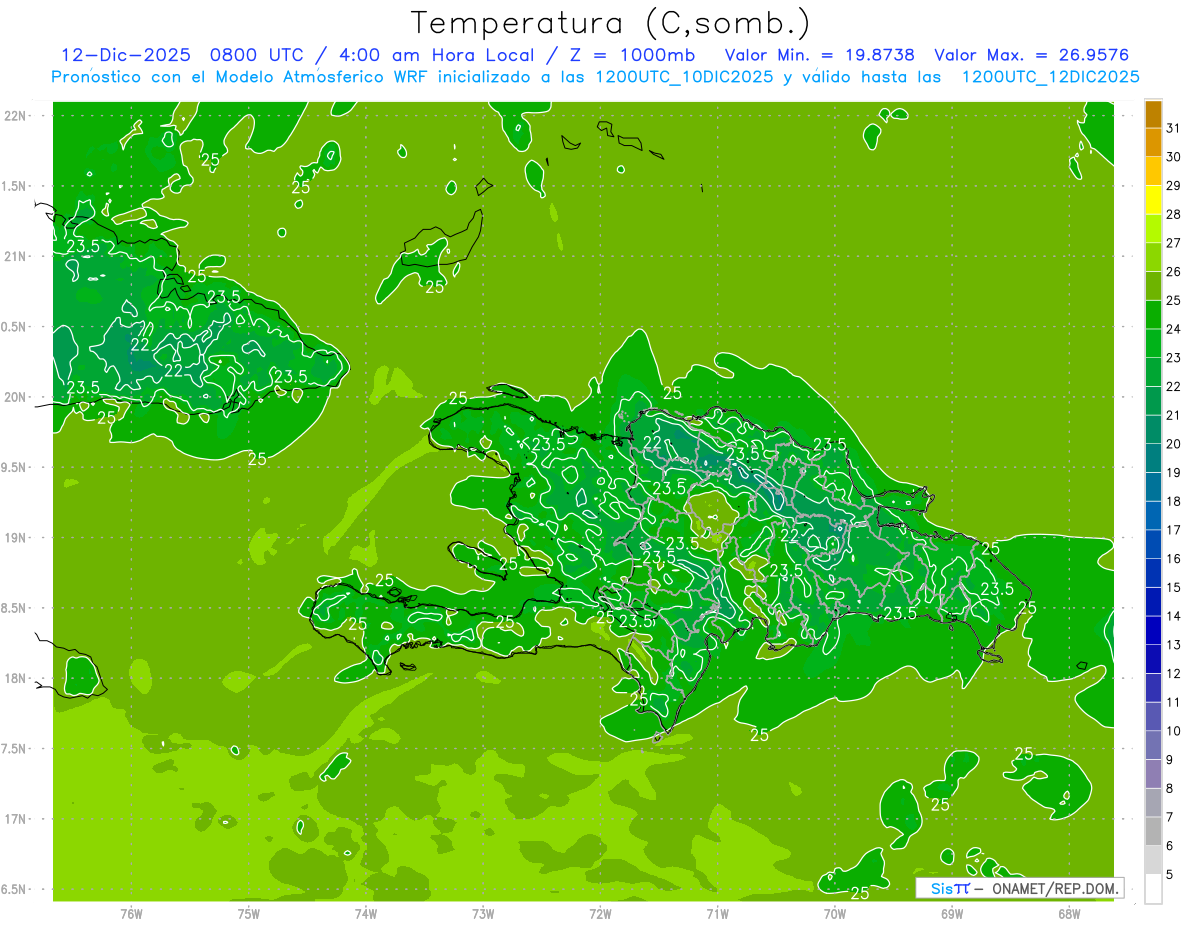Click the title "Temperatura (C,somb.)"
This screenshot has height=927, width=1200.
click(609, 23)
